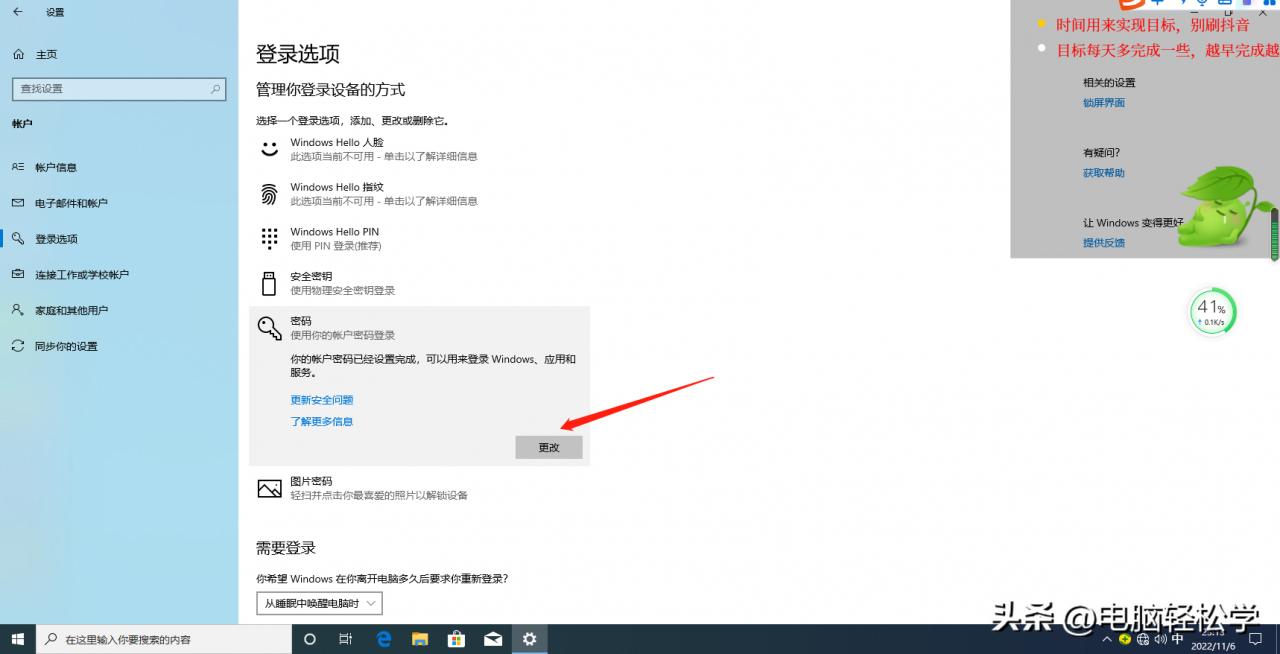Image resolution: width=1280 pixels, height=654 pixels.
Task: Open 同步你的设置 page
Action: click(x=66, y=346)
